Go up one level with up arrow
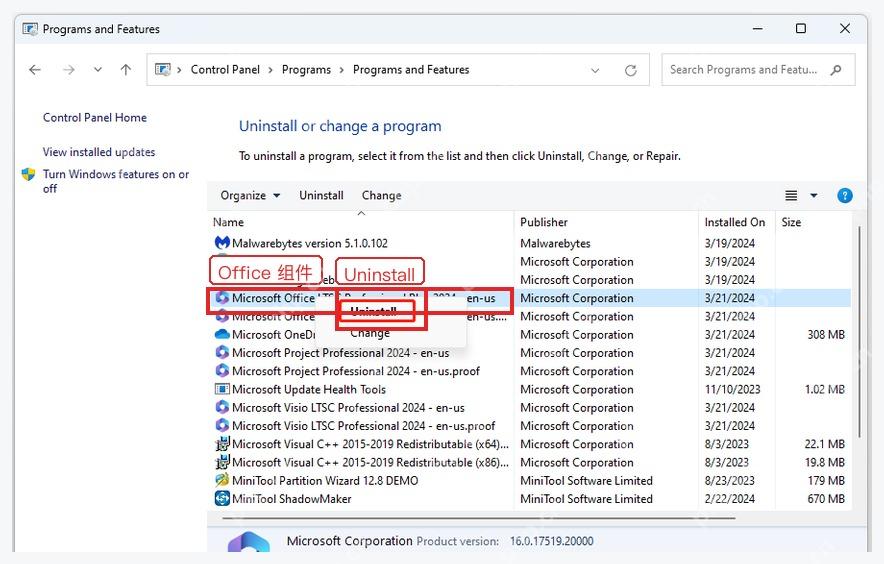The image size is (884, 564). (126, 70)
